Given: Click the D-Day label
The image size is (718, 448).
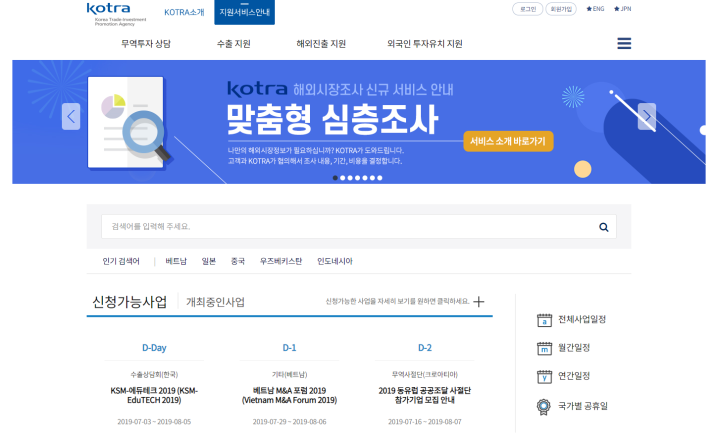Looking at the screenshot, I should click(x=154, y=348).
